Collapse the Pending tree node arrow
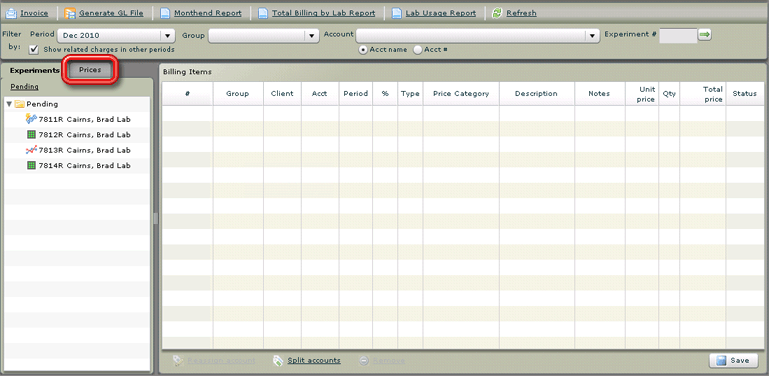This screenshot has width=769, height=376. tap(9, 104)
